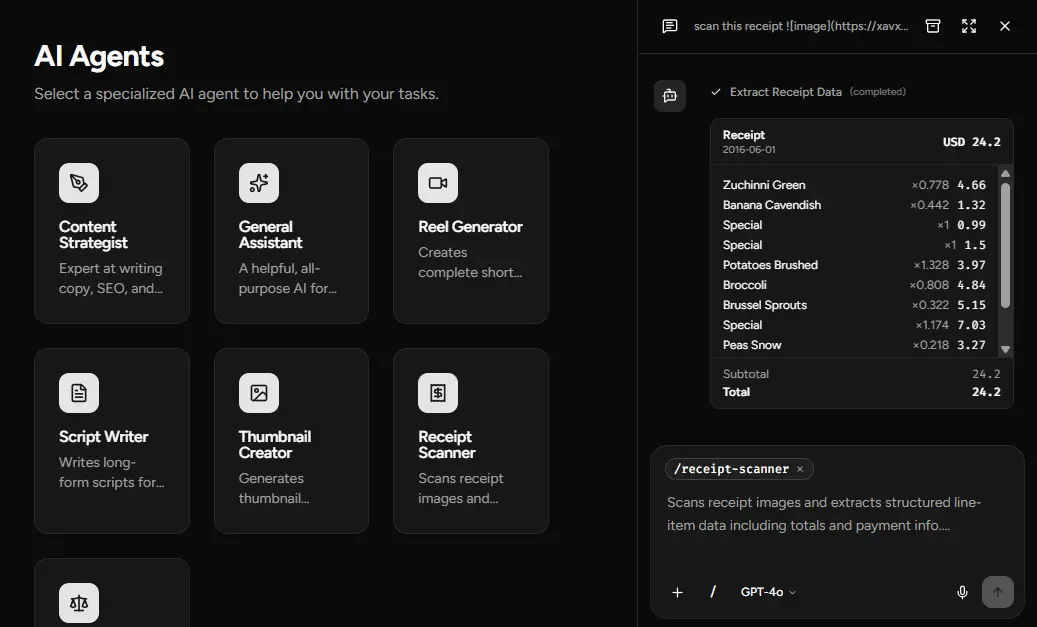1037x627 pixels.
Task: Click the "Extract Receipt Data" step label
Action: pos(786,92)
